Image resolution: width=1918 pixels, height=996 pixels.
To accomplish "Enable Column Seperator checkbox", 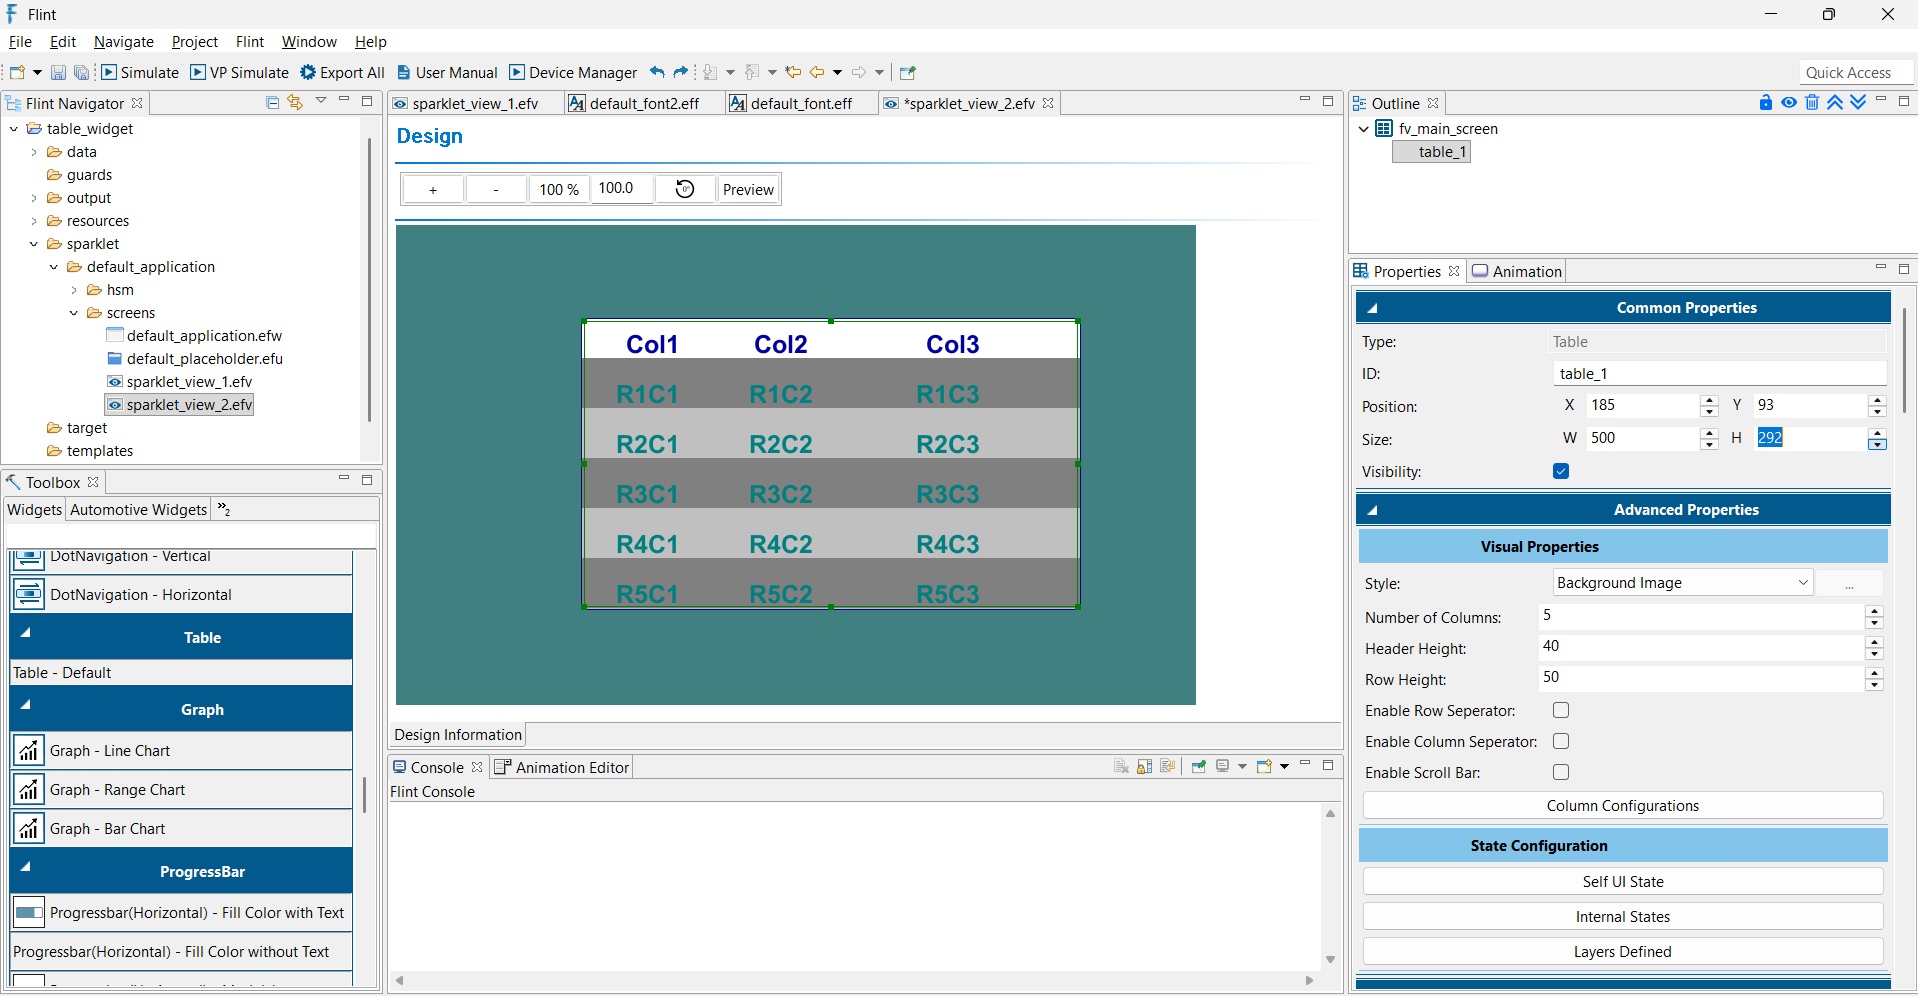I will [x=1561, y=741].
